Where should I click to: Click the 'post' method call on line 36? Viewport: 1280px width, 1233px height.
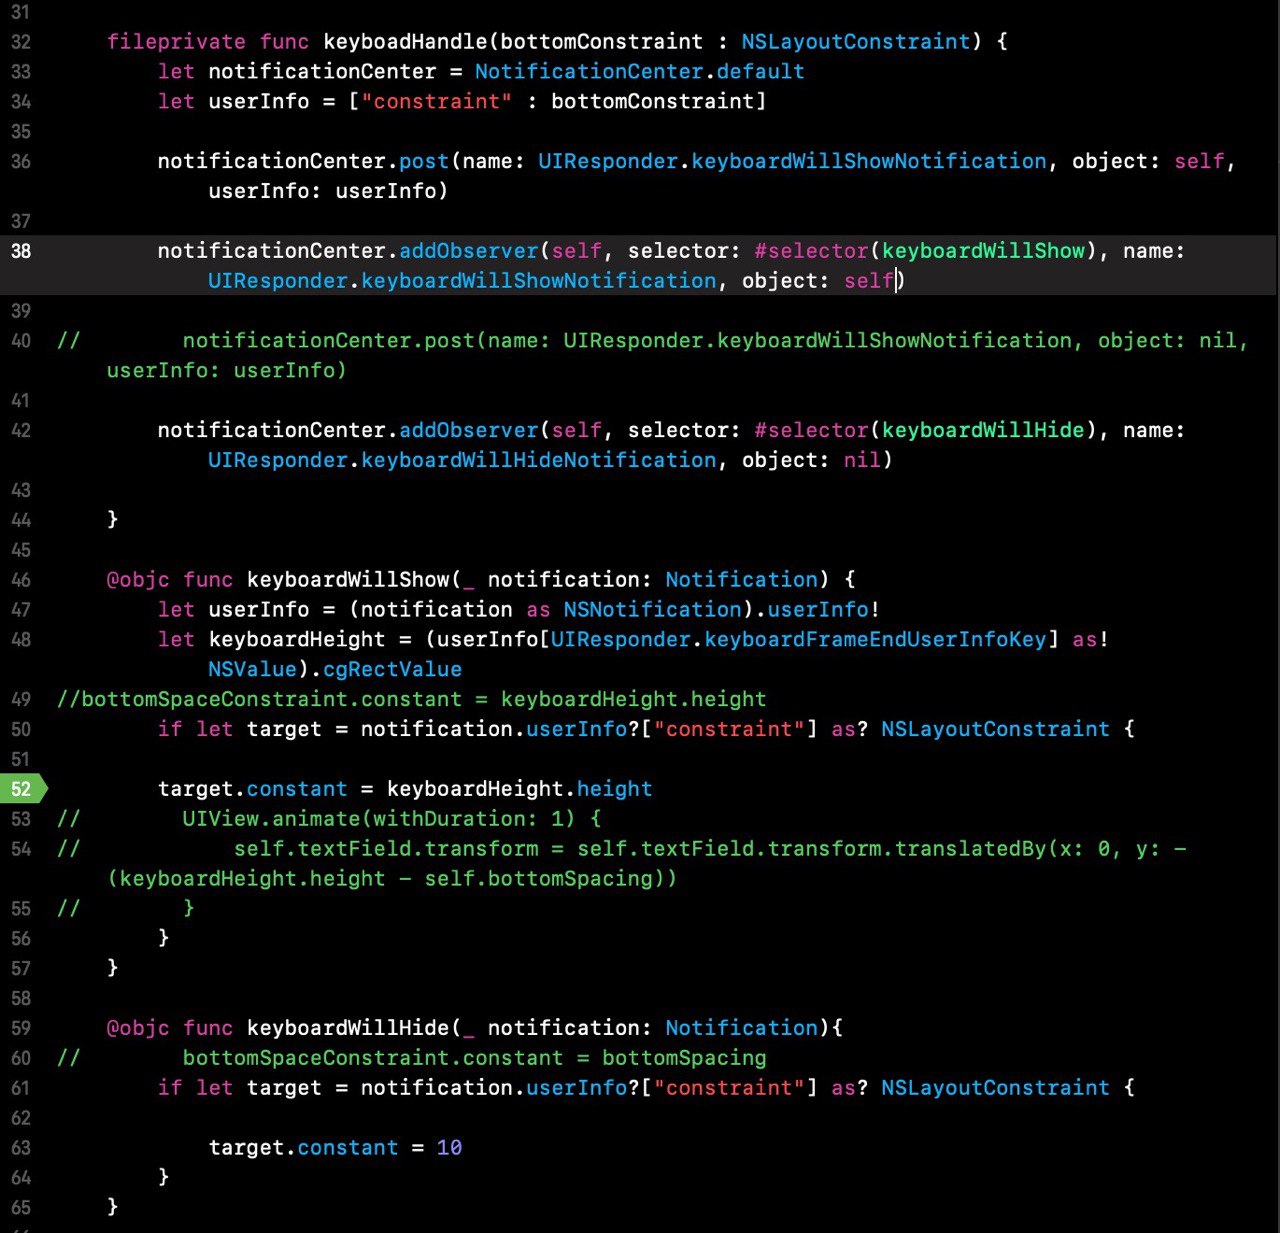pos(424,161)
